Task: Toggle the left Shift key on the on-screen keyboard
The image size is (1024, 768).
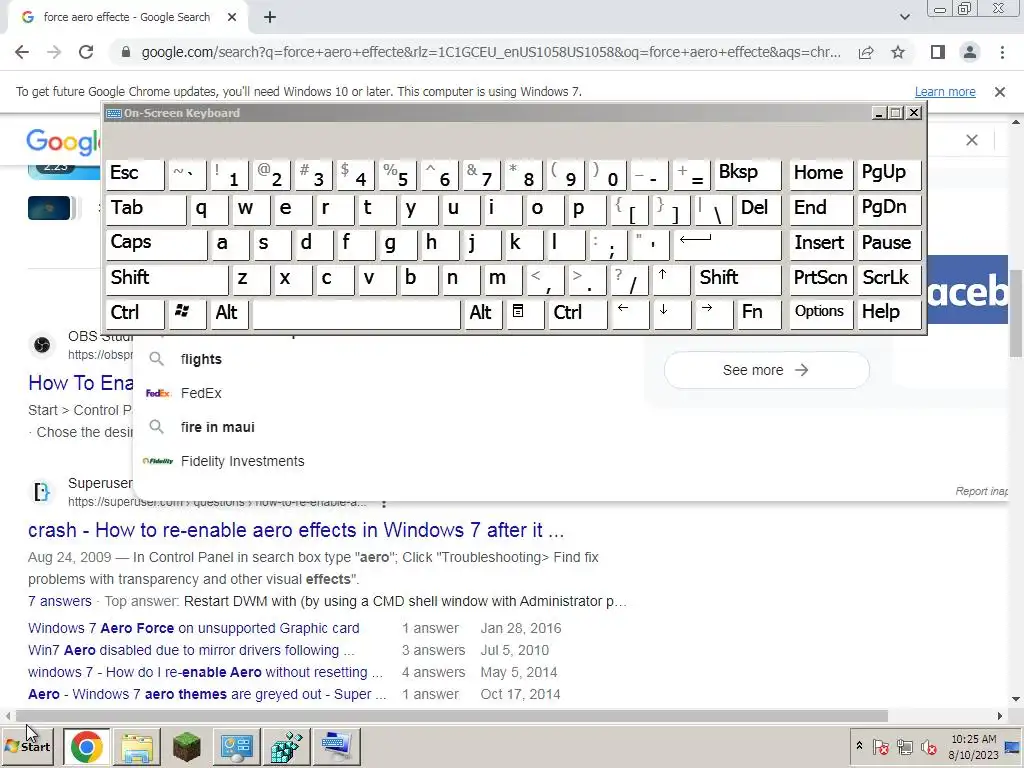Action: tap(167, 279)
